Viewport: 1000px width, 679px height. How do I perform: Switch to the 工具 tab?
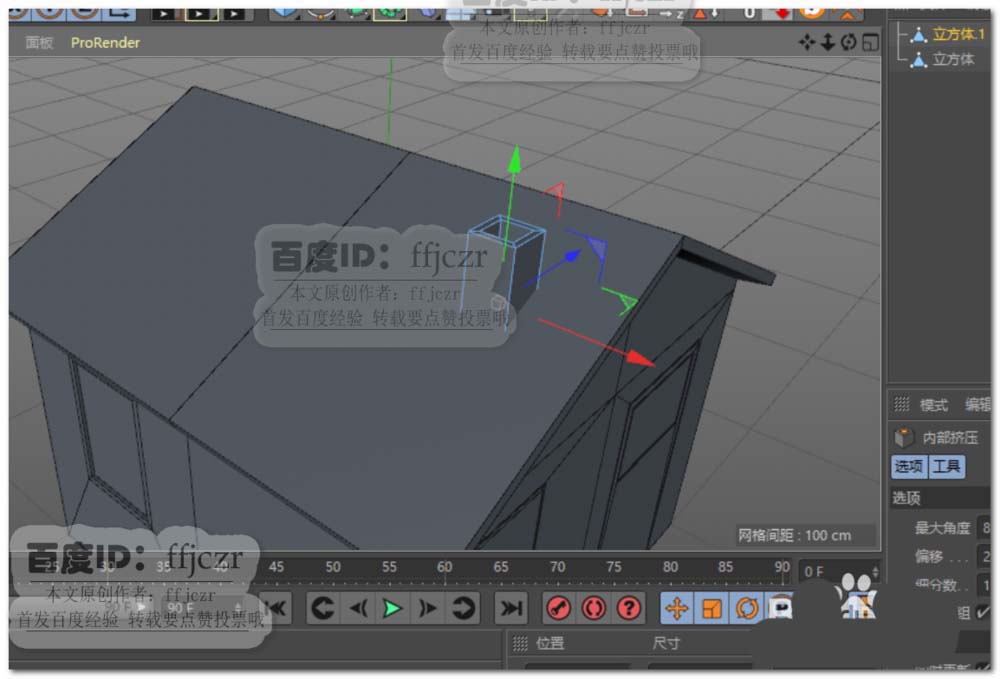pos(946,467)
